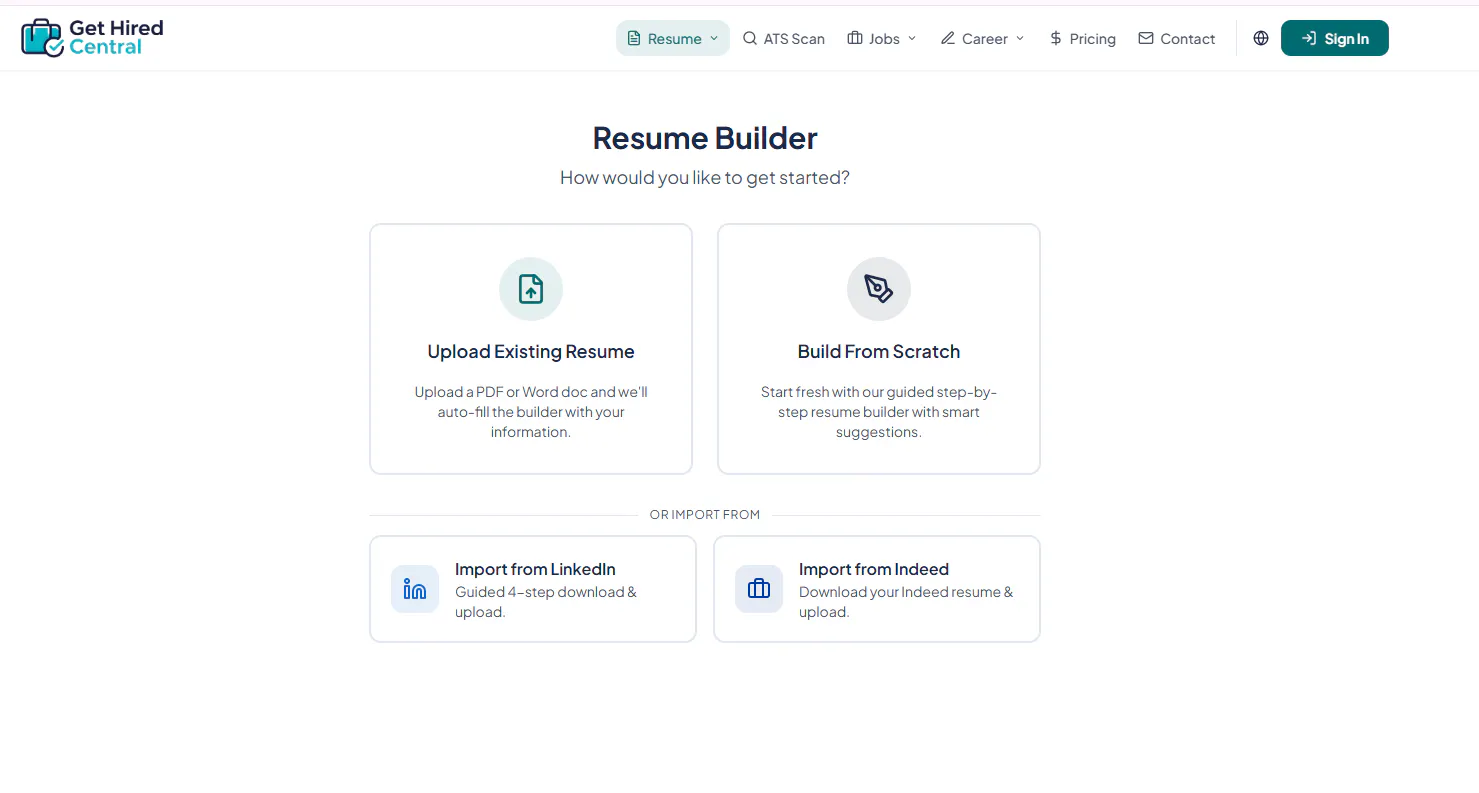Open the Contact page

pos(1177,38)
